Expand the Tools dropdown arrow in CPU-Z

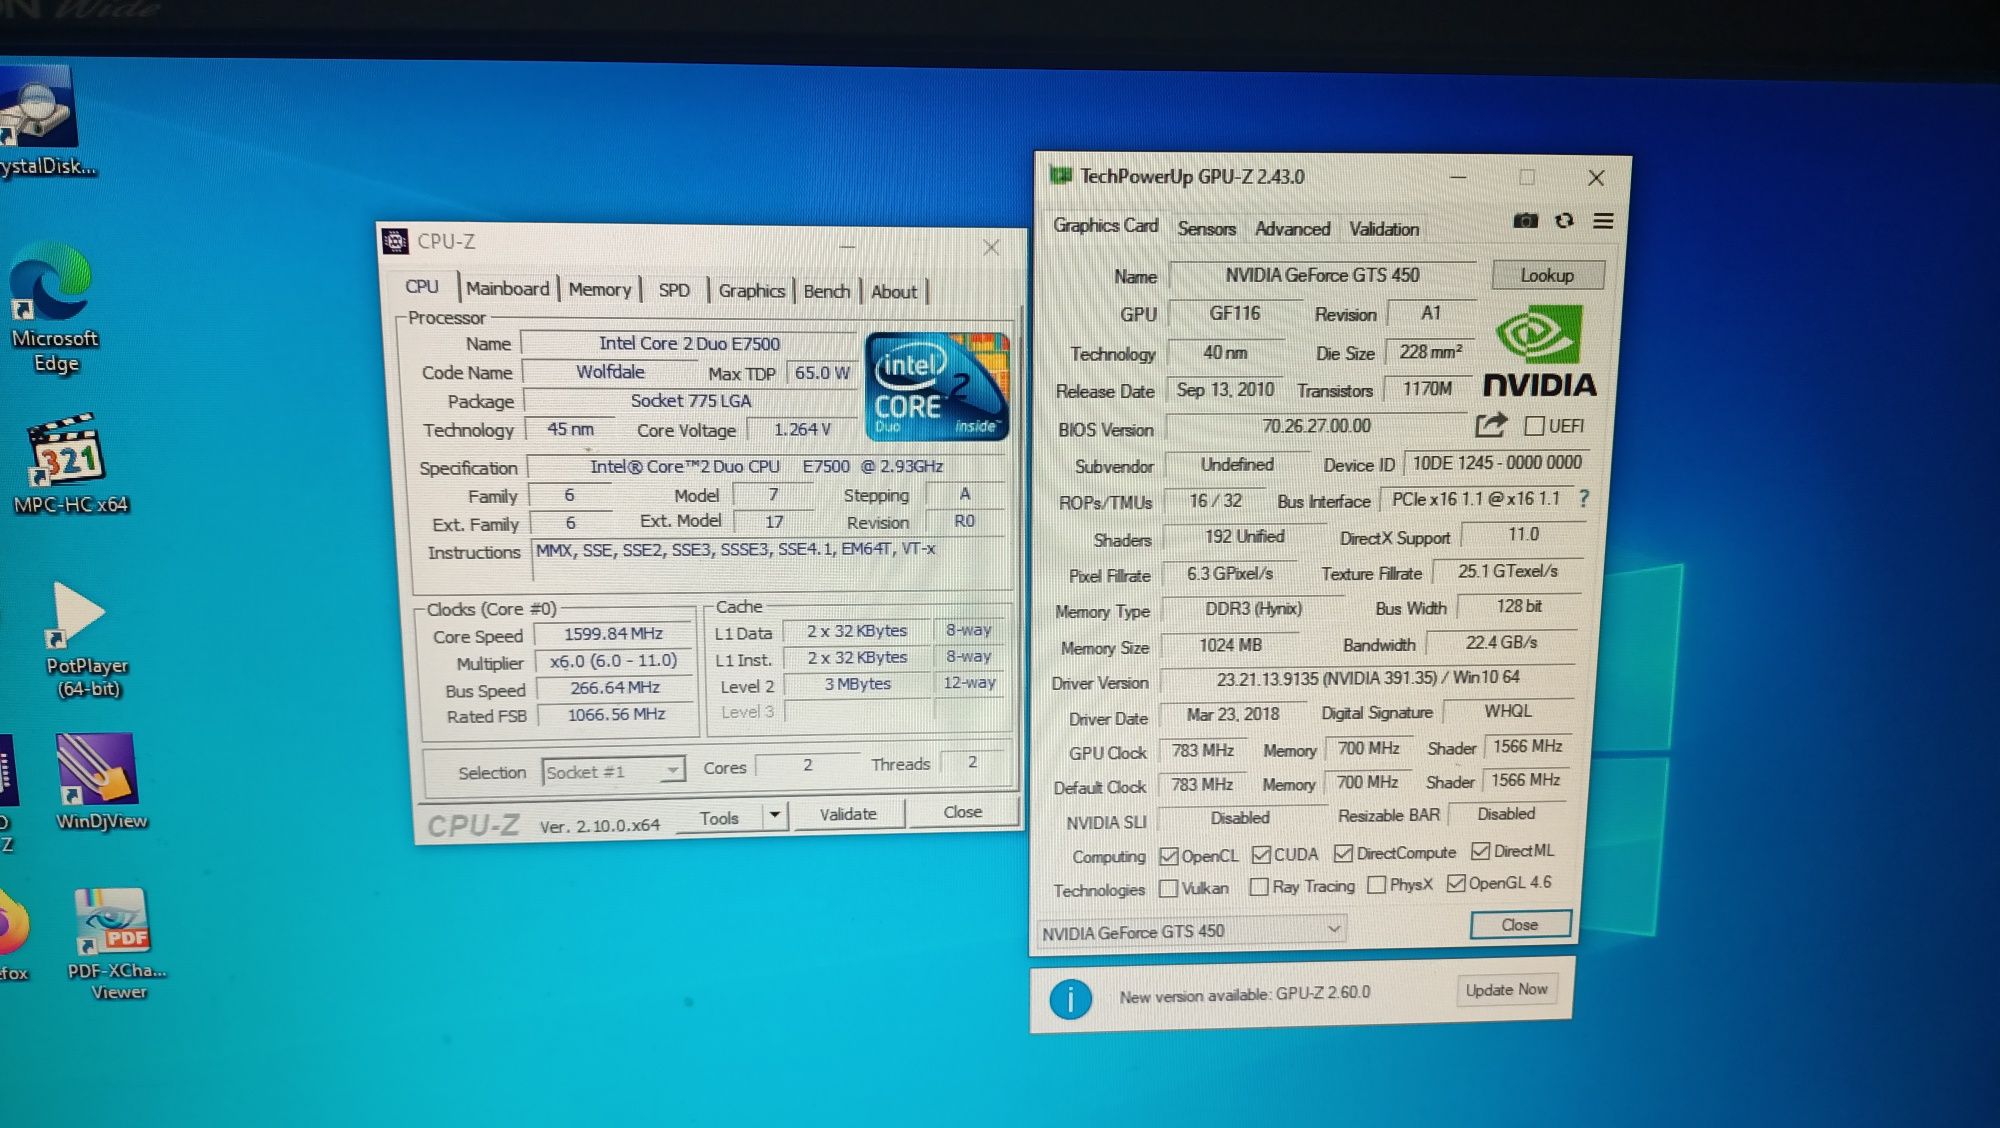point(775,816)
